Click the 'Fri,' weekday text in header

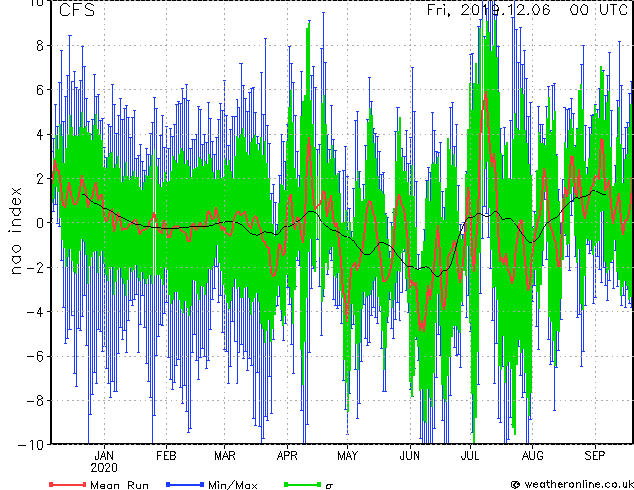point(440,10)
